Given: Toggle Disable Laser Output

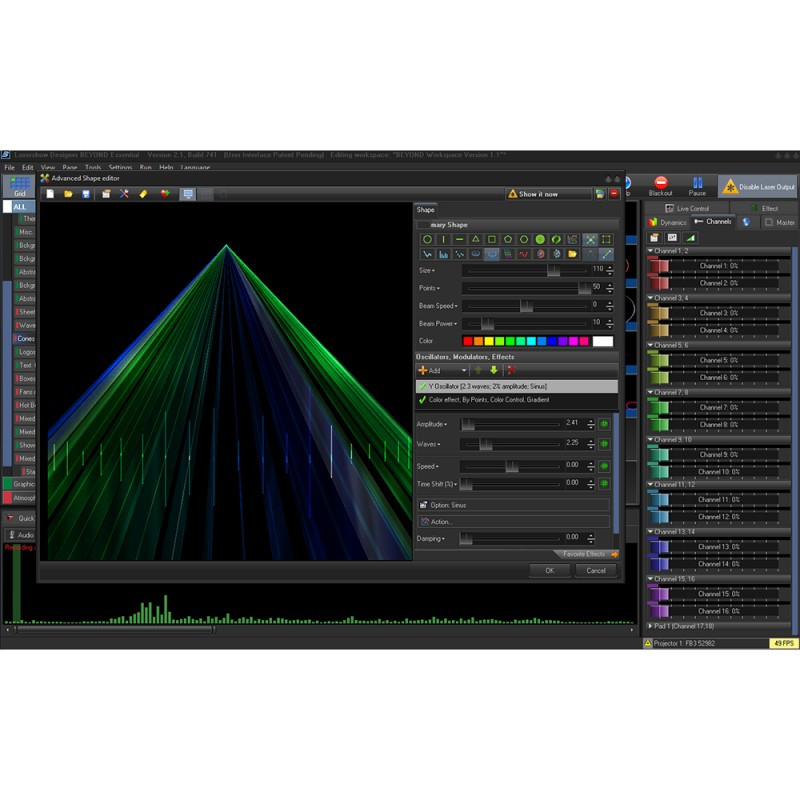Looking at the screenshot, I should [759, 187].
